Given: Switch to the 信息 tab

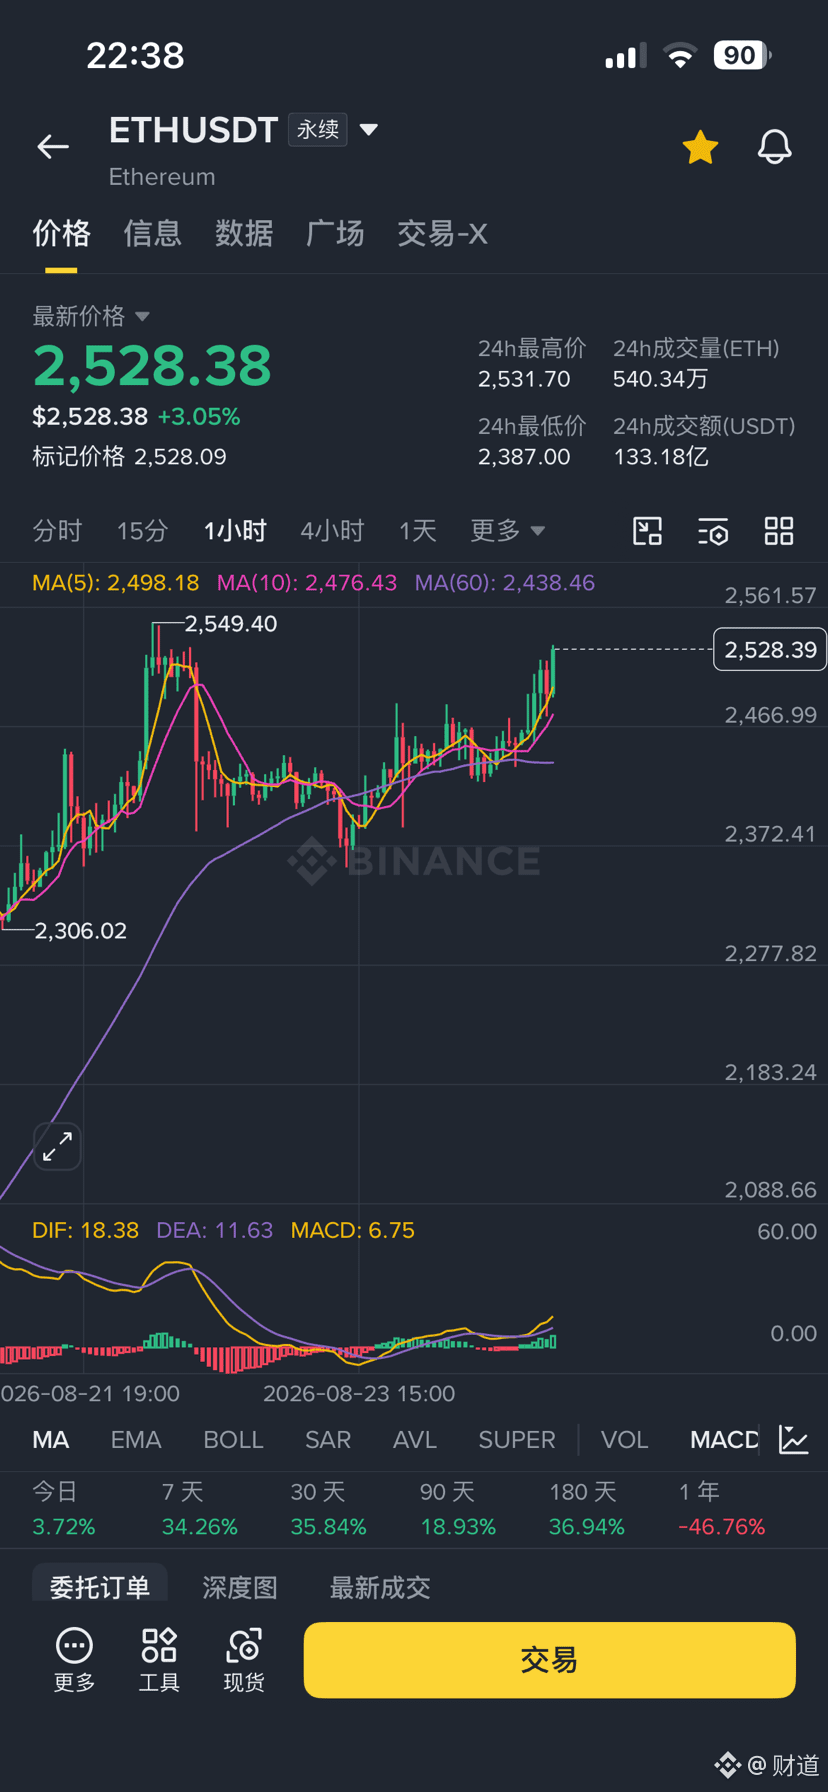Looking at the screenshot, I should tap(152, 233).
